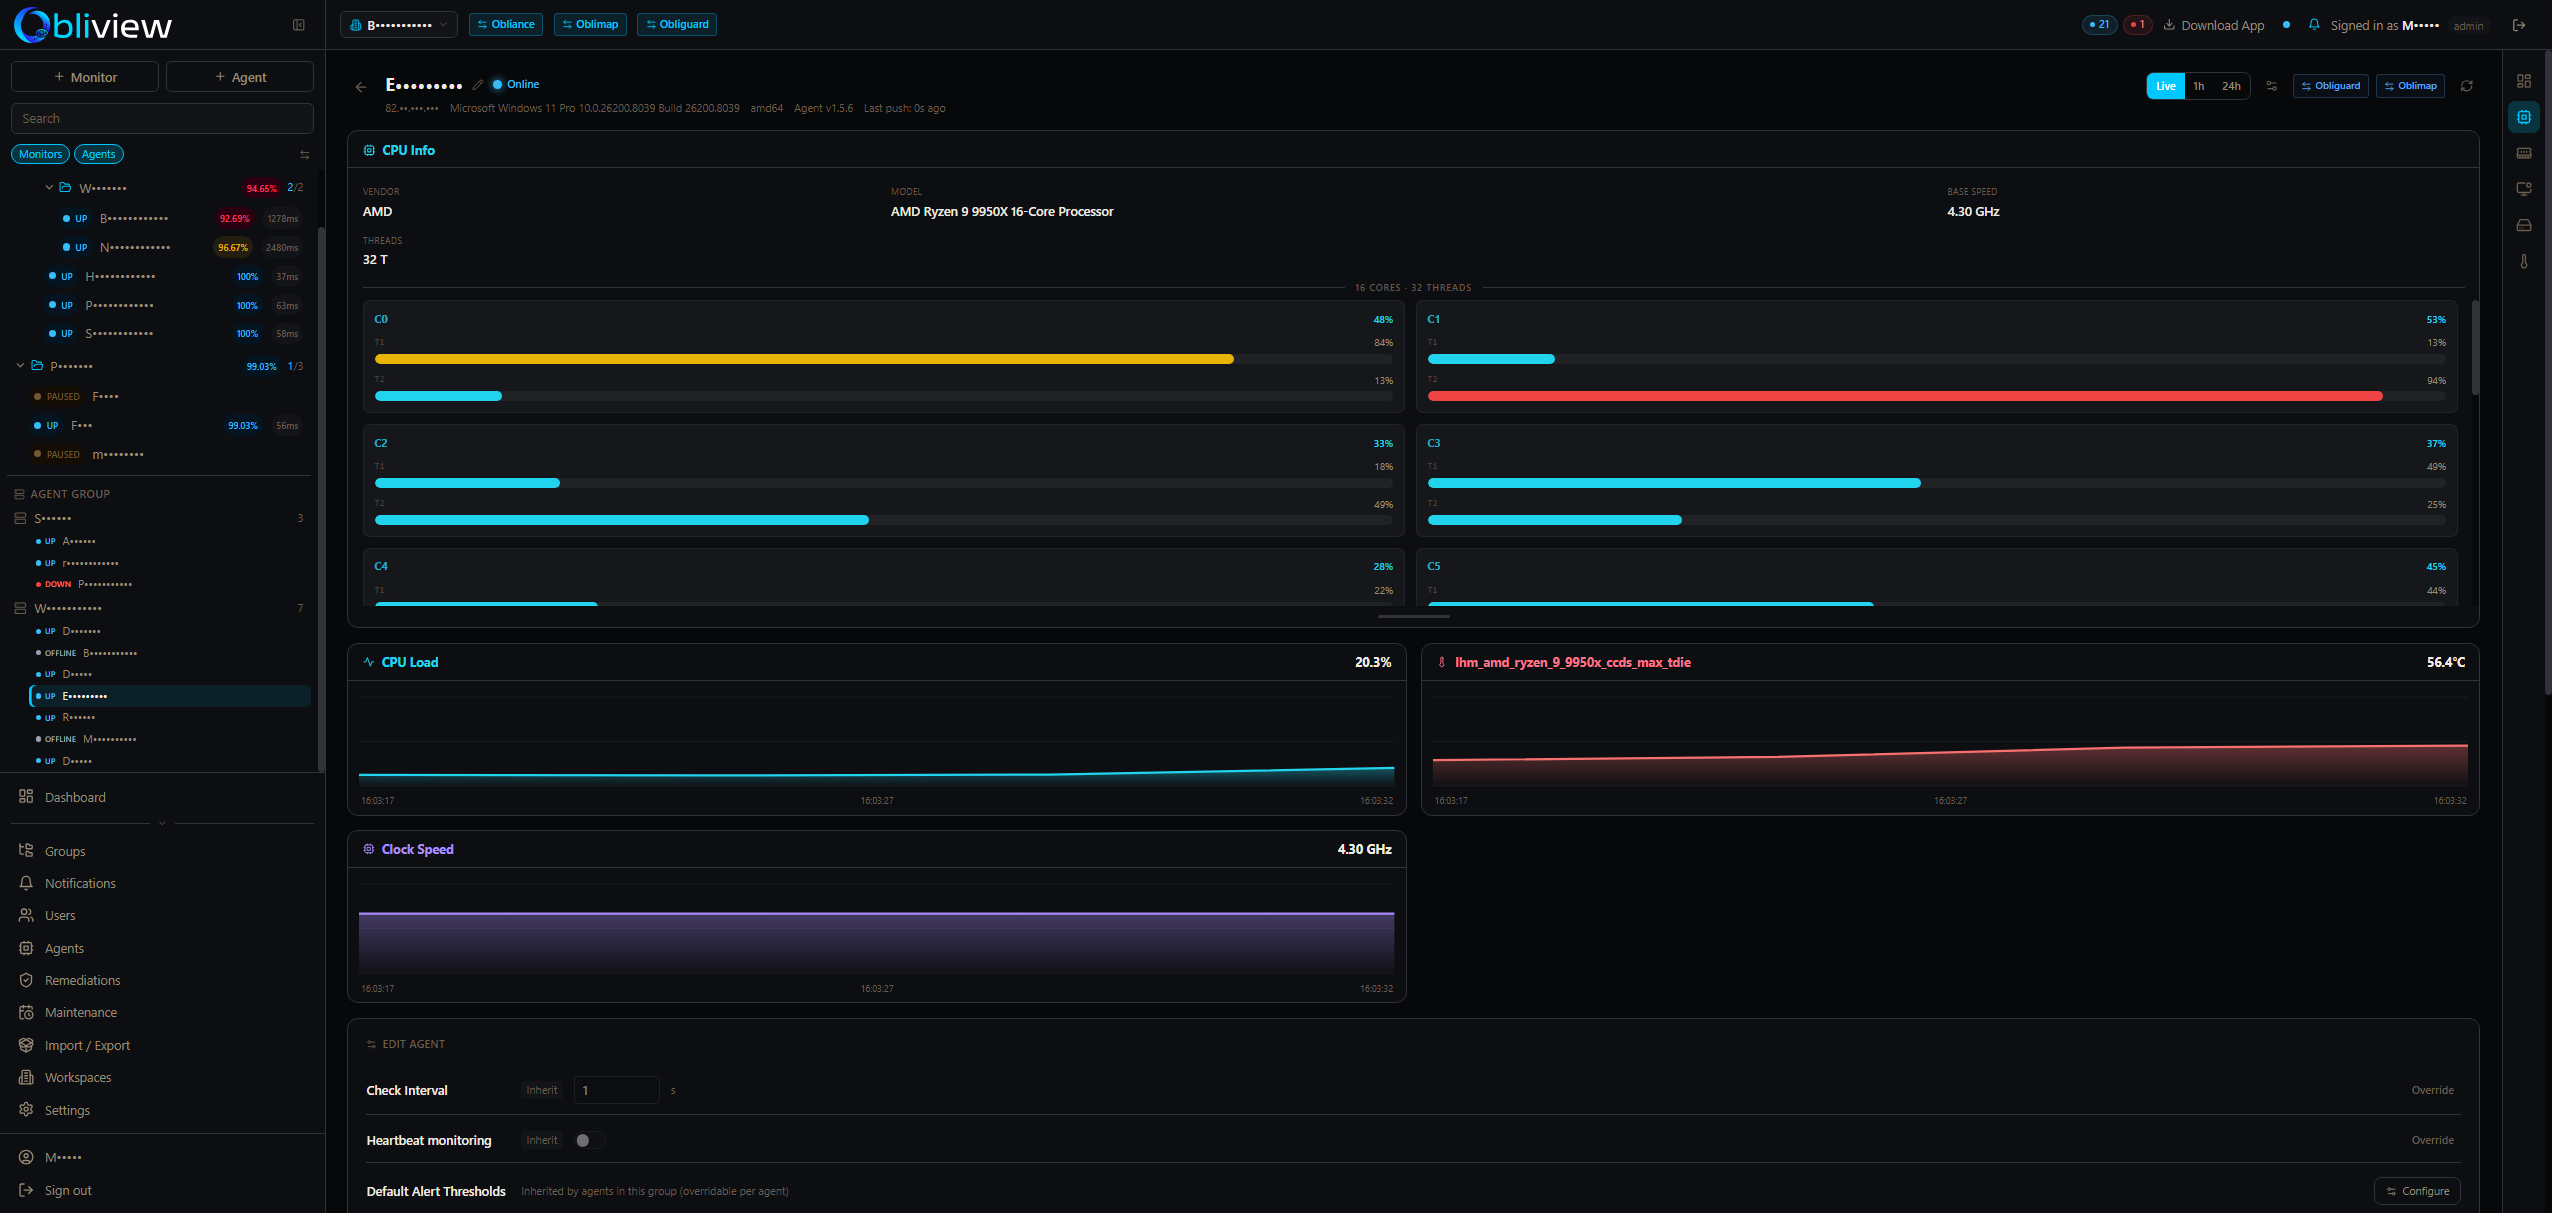Open the Temperature panel via thermometer icon
The width and height of the screenshot is (2552, 1213).
(2525, 261)
